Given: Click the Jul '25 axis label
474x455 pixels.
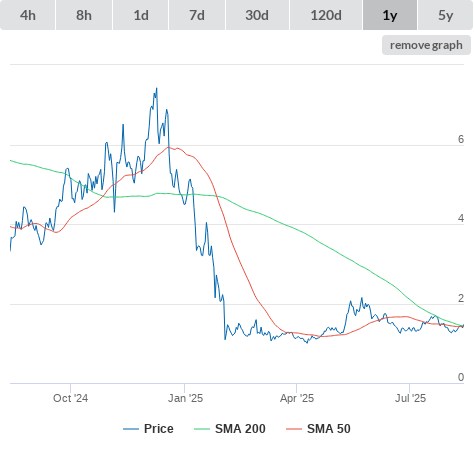Looking at the screenshot, I should [x=410, y=398].
